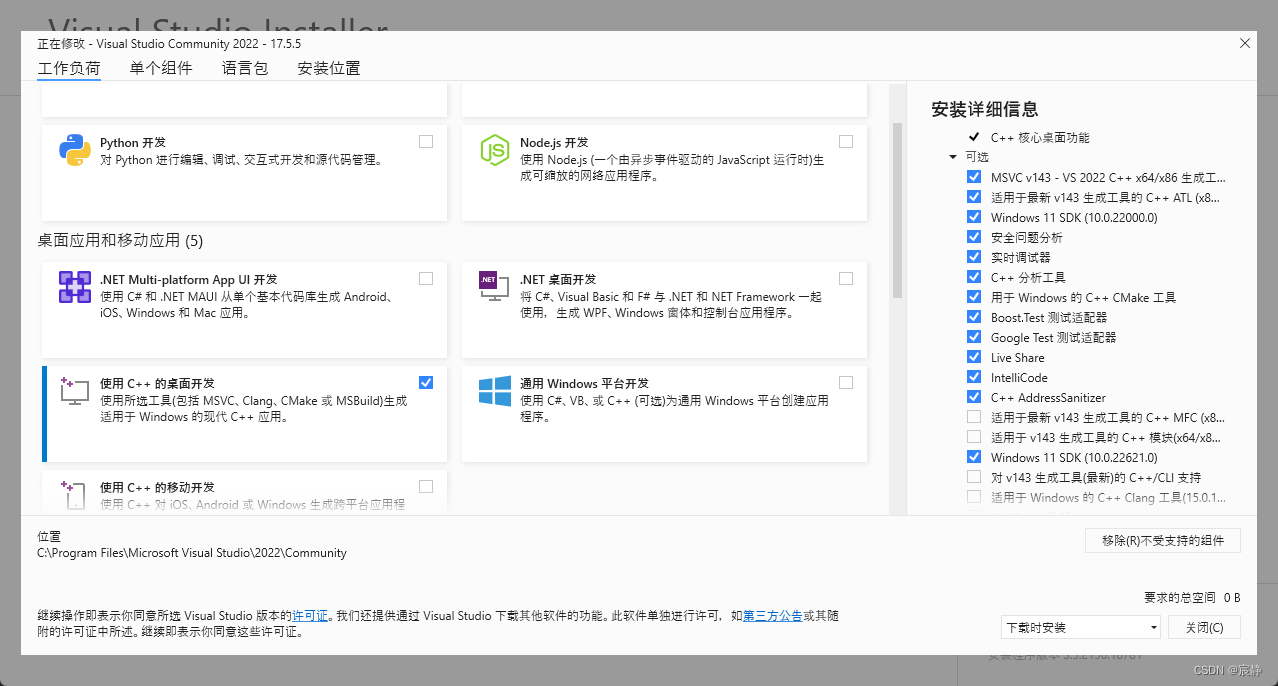Image resolution: width=1278 pixels, height=686 pixels.
Task: Click the .NET Multi-platform App UI icon
Action: [x=75, y=287]
